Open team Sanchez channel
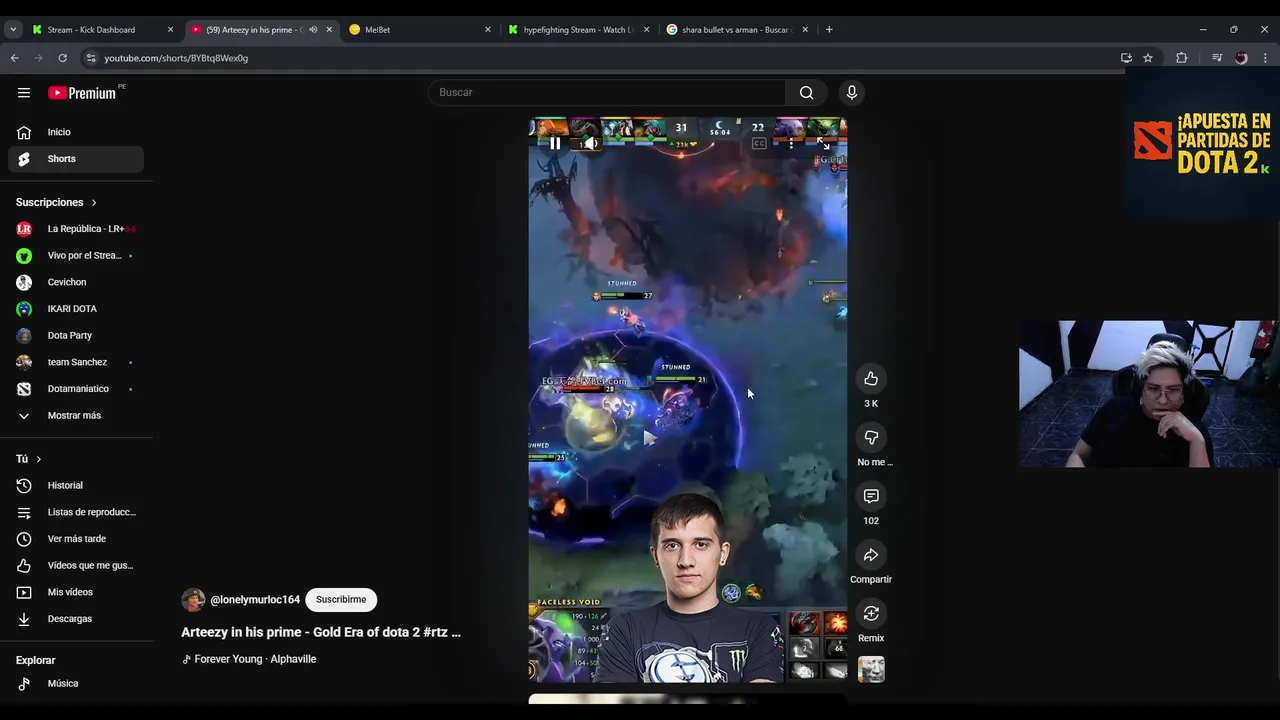The width and height of the screenshot is (1280, 720). 76,362
